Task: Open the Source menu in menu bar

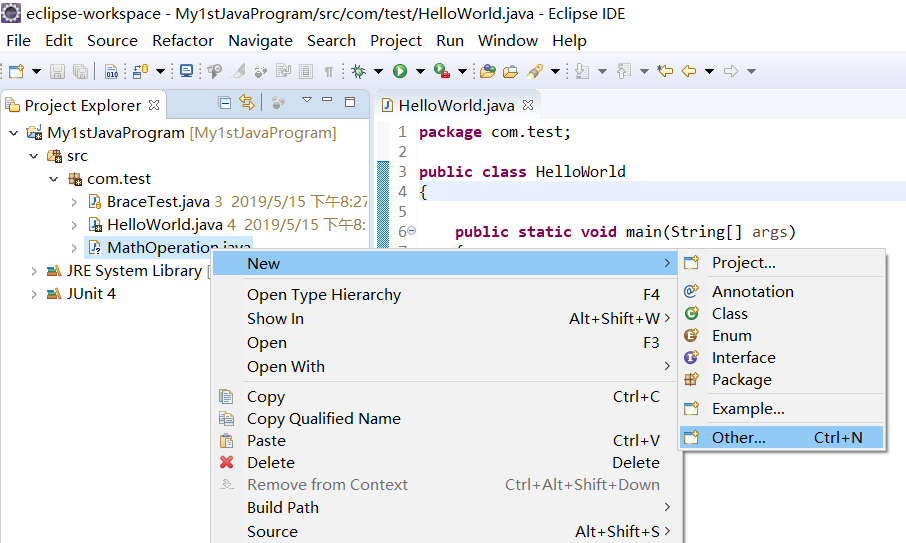Action: (x=112, y=40)
